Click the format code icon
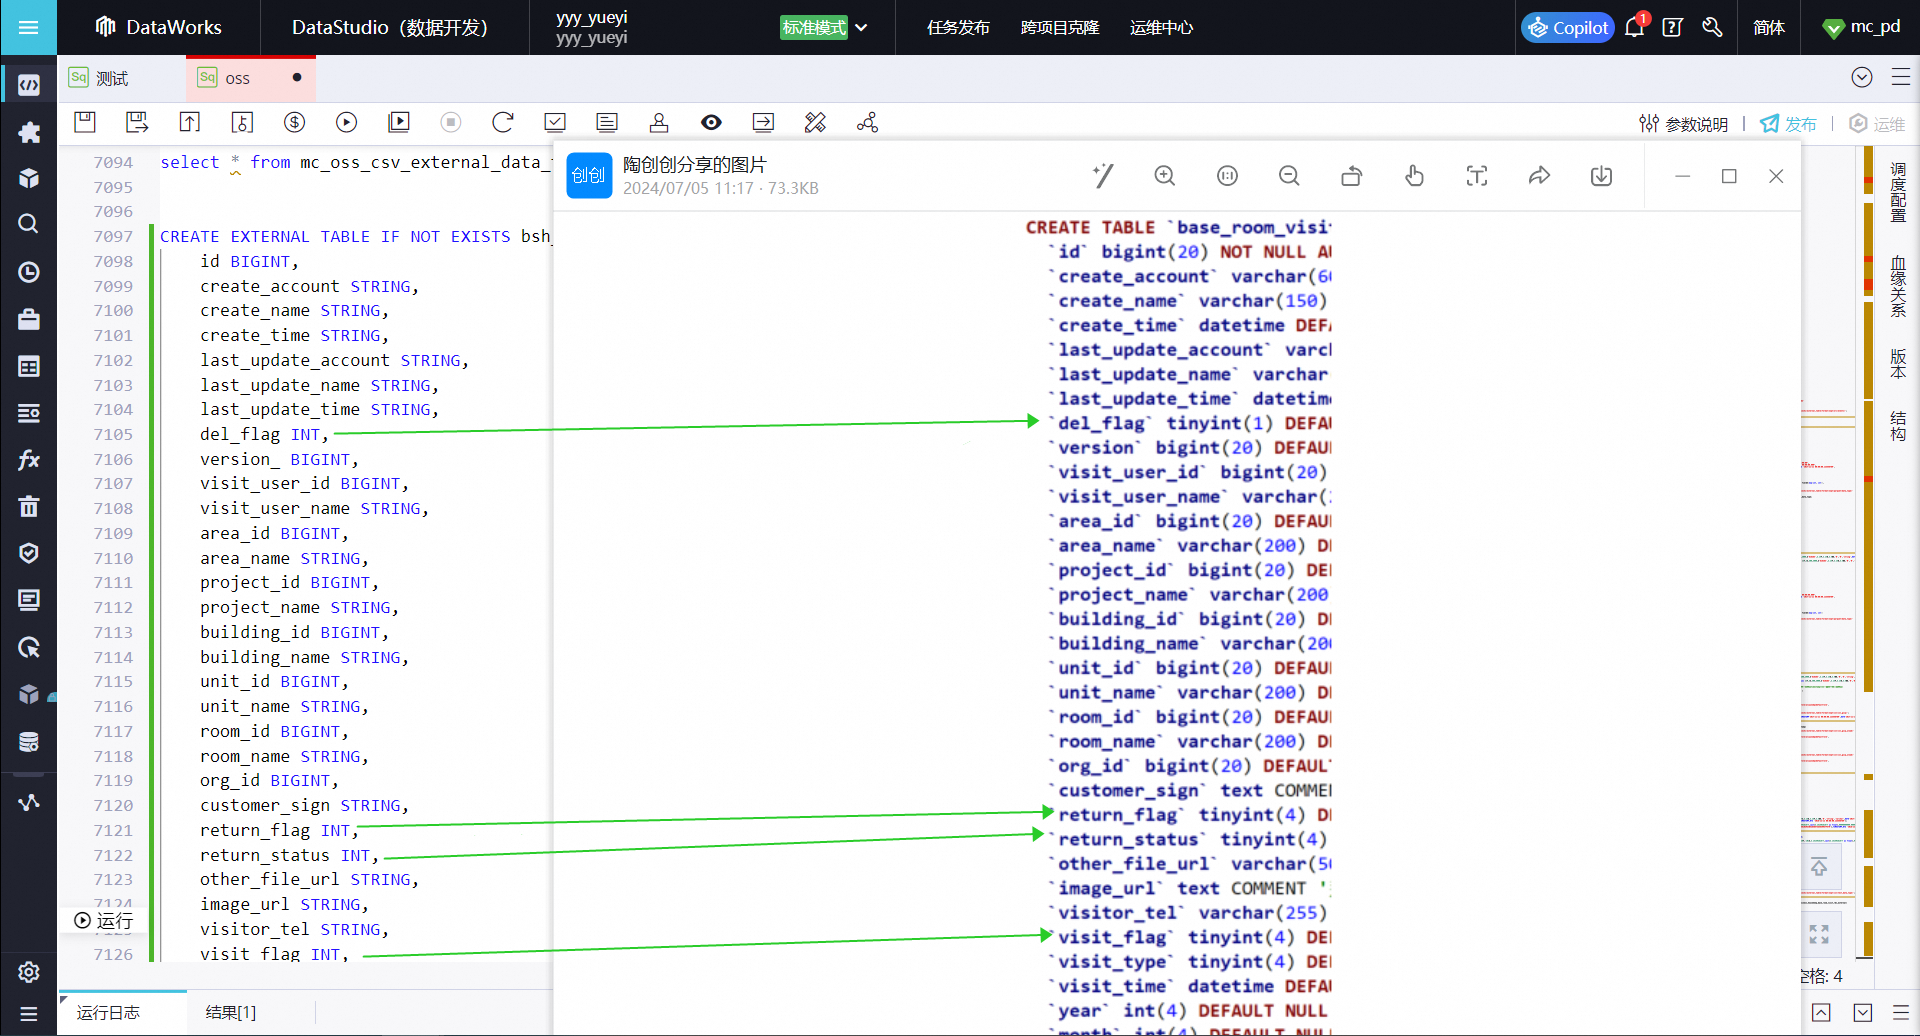This screenshot has width=1920, height=1036. (x=607, y=122)
